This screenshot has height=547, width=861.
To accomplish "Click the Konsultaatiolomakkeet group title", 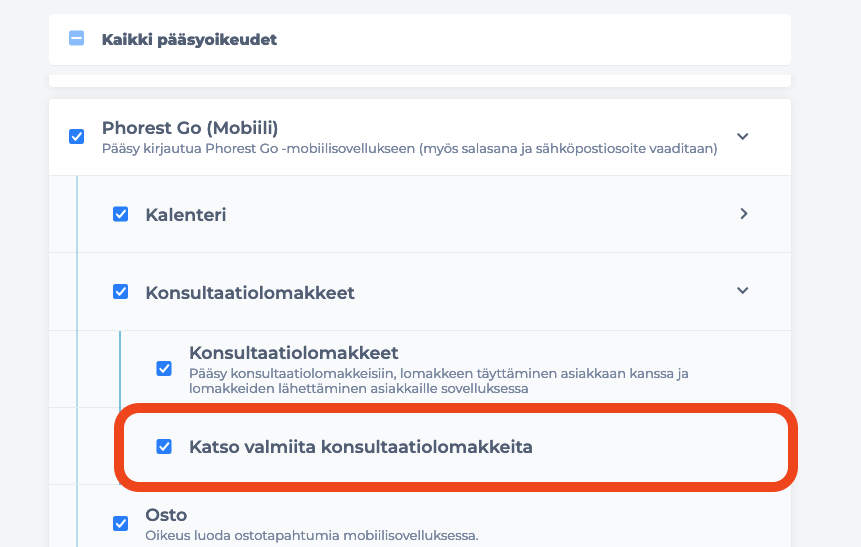I will click(x=250, y=293).
